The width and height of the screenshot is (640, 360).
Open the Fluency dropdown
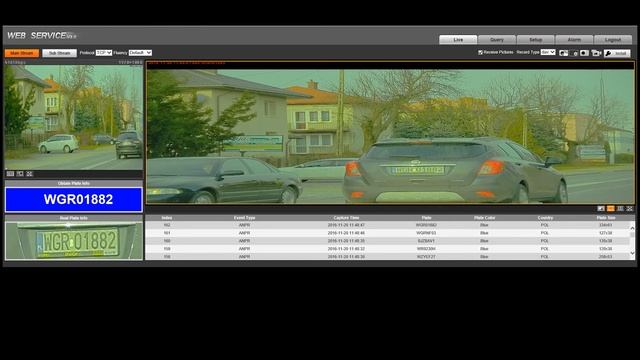[x=140, y=53]
